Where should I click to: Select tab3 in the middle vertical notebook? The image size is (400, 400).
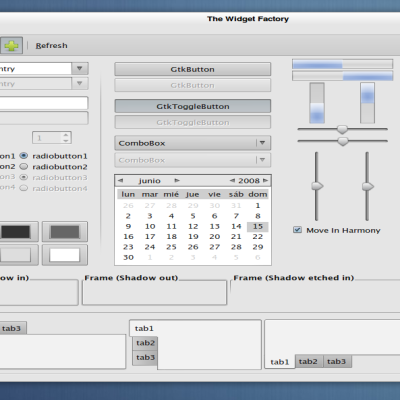pyautogui.click(x=145, y=357)
